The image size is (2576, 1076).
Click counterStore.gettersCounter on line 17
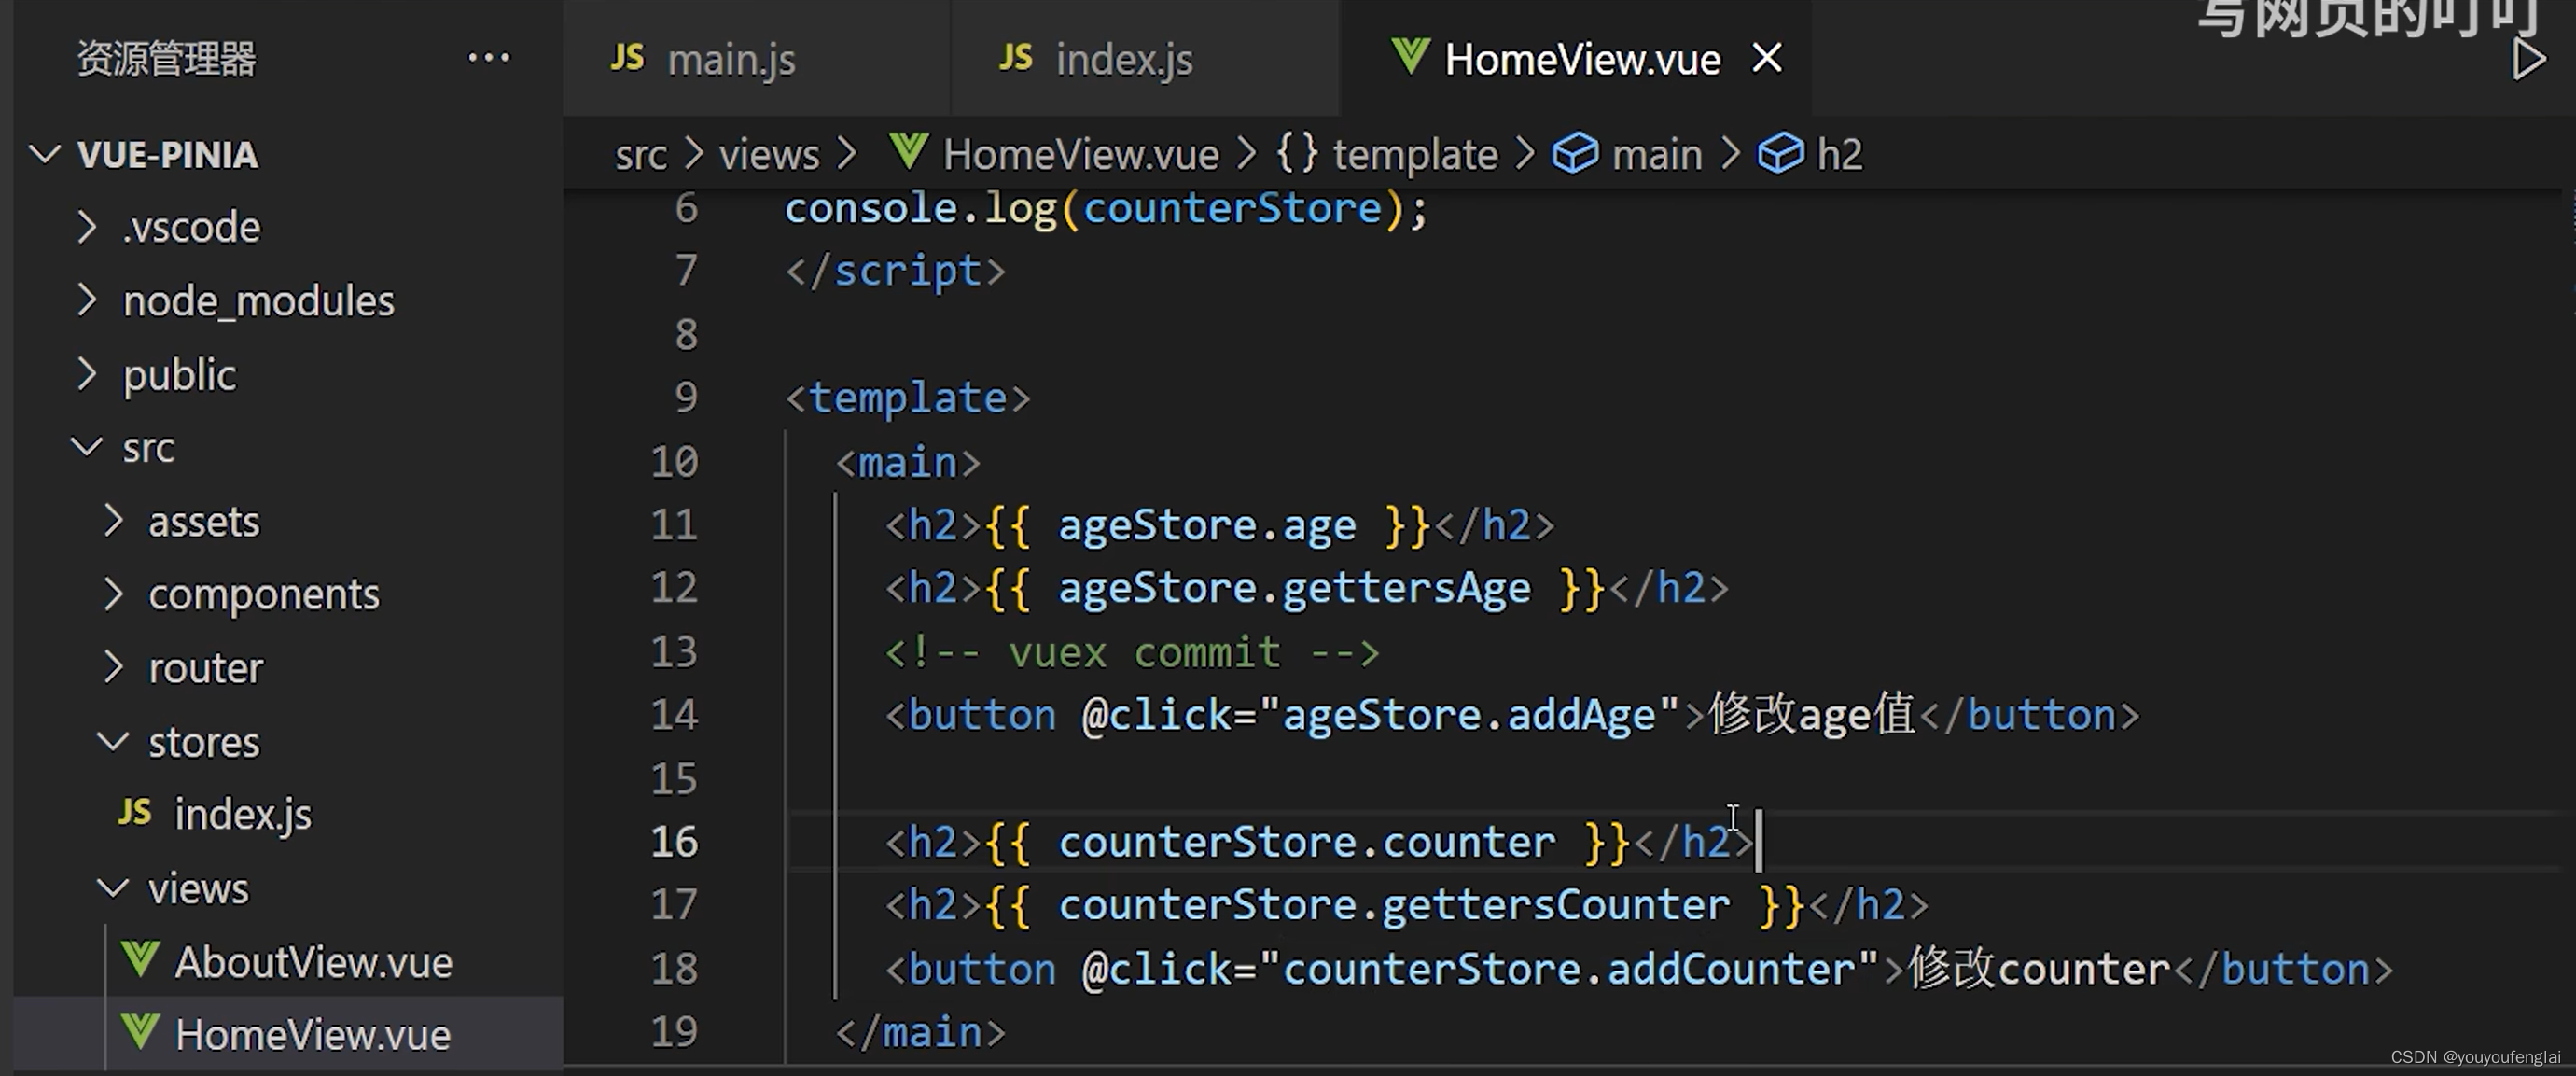[1394, 905]
